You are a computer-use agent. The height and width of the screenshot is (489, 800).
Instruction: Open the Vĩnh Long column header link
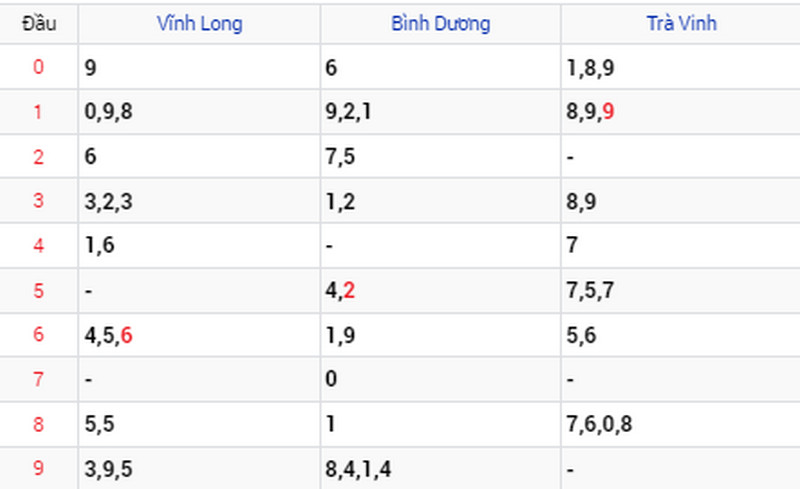point(199,23)
